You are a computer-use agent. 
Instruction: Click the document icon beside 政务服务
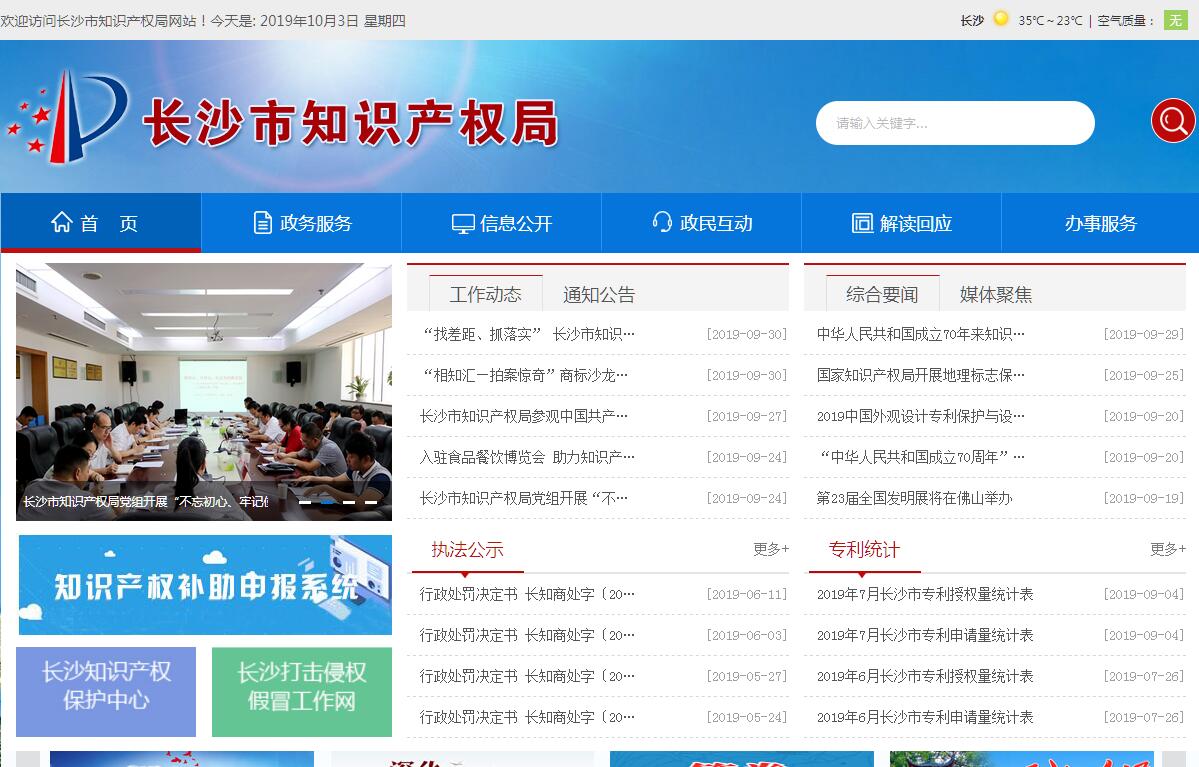[x=262, y=223]
